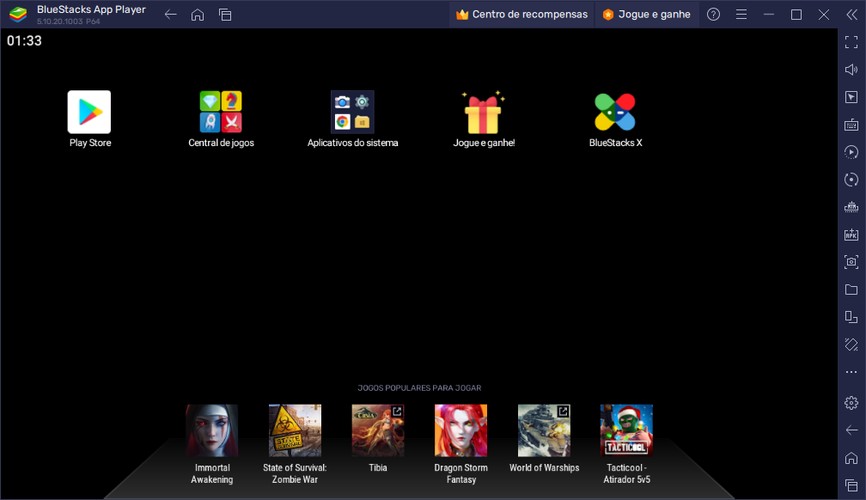Go back using top bar arrow
866x500 pixels.
pos(171,15)
